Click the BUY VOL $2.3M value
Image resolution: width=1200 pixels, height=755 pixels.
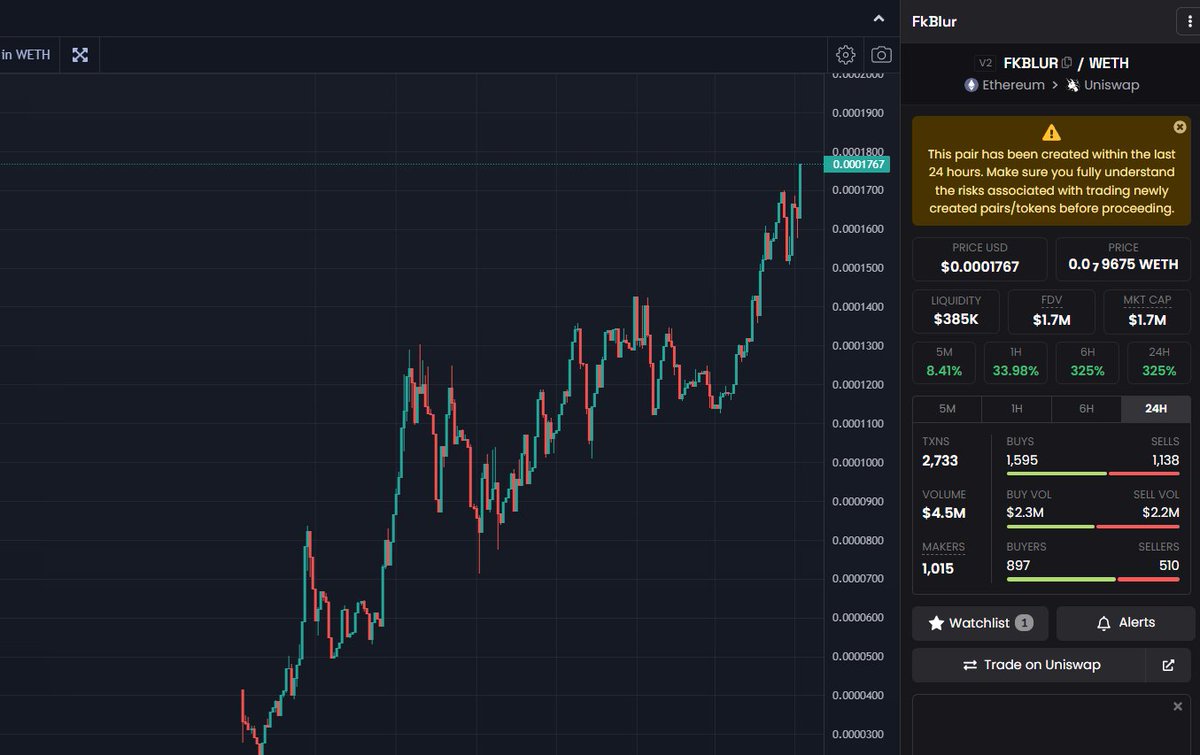click(x=1025, y=512)
